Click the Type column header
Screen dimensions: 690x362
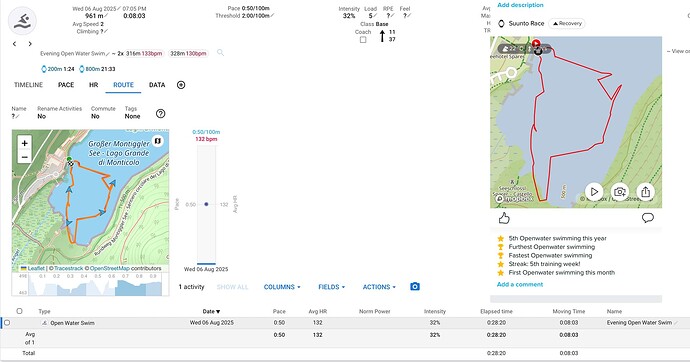click(44, 311)
